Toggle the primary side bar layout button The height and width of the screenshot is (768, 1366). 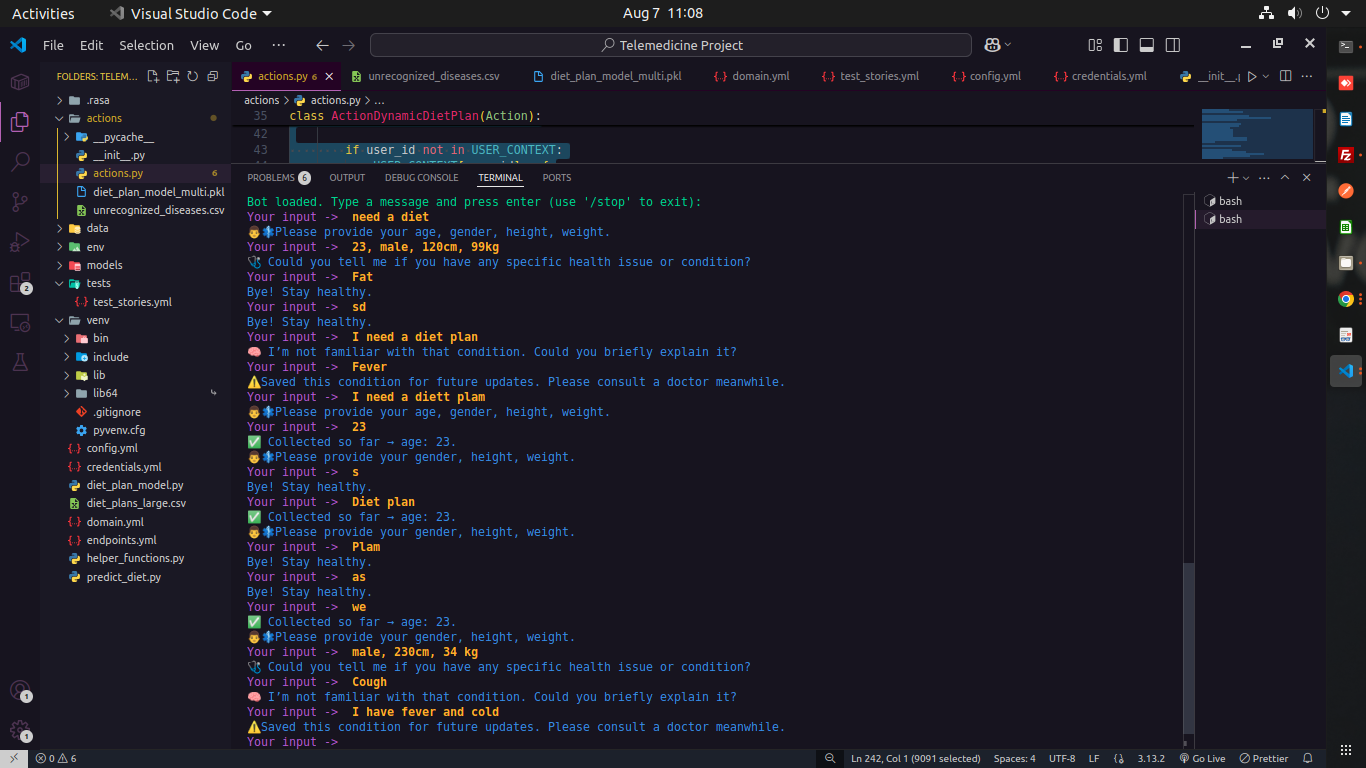pos(1121,45)
